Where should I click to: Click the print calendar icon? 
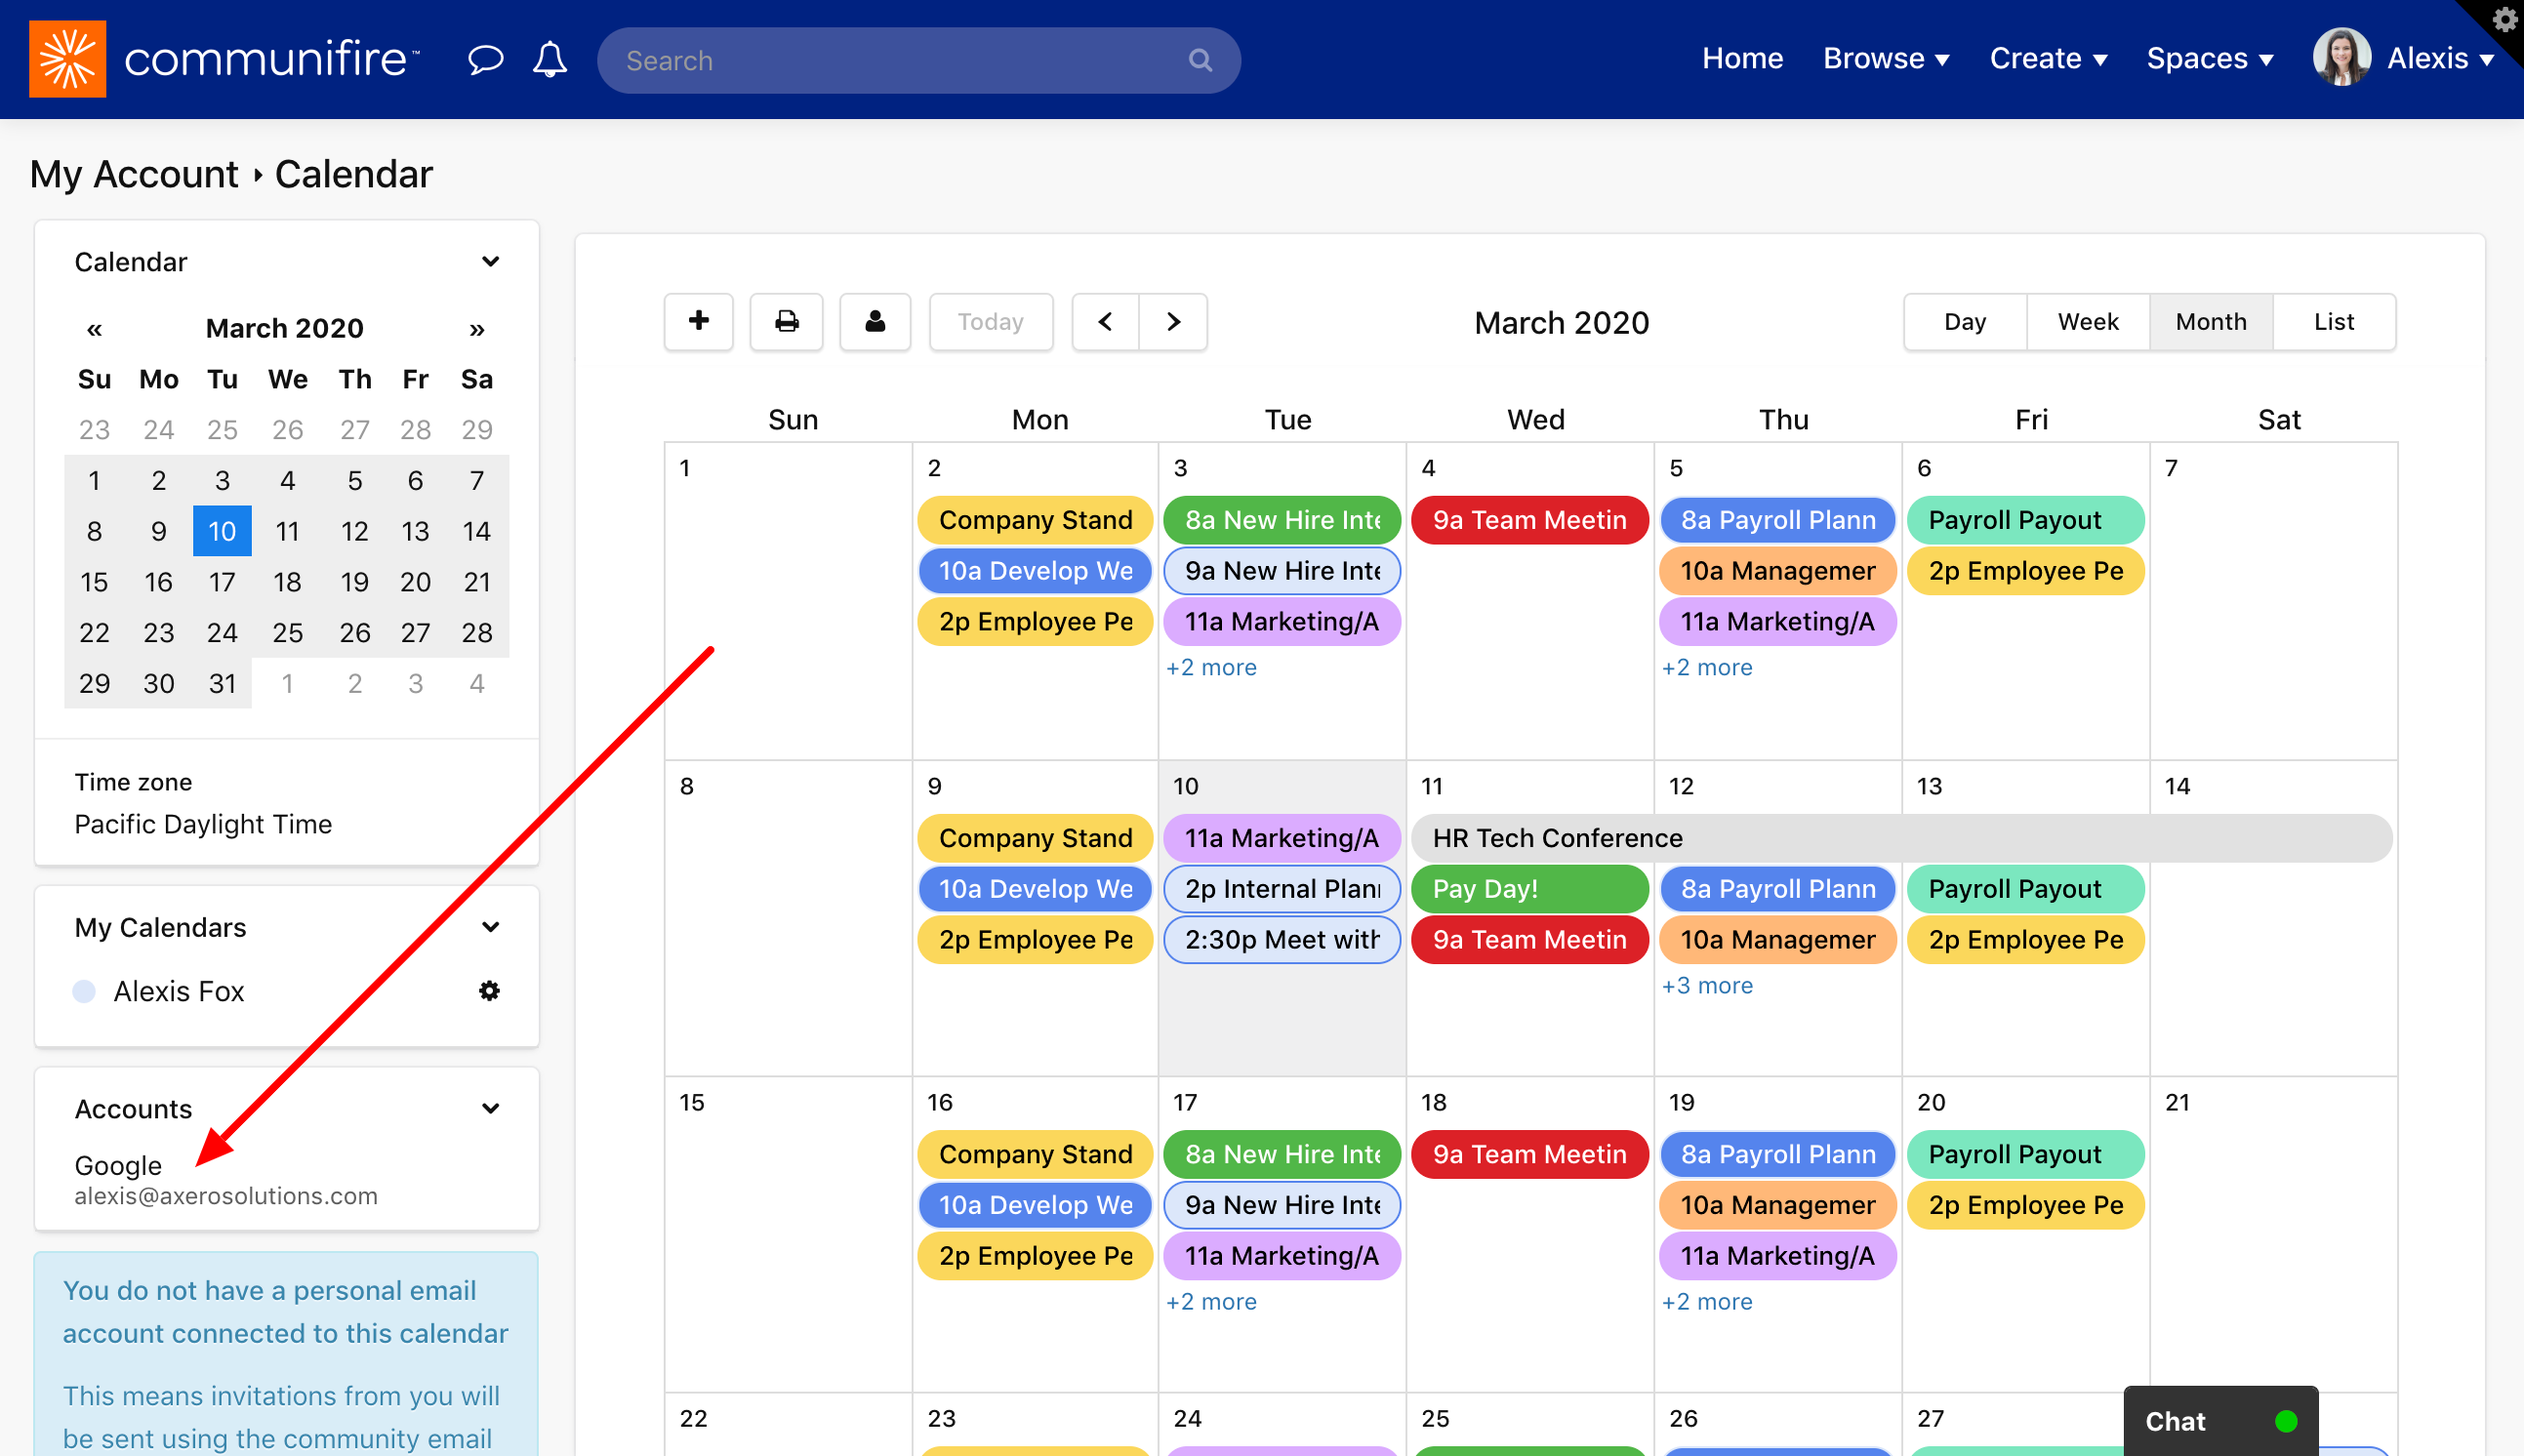[786, 319]
